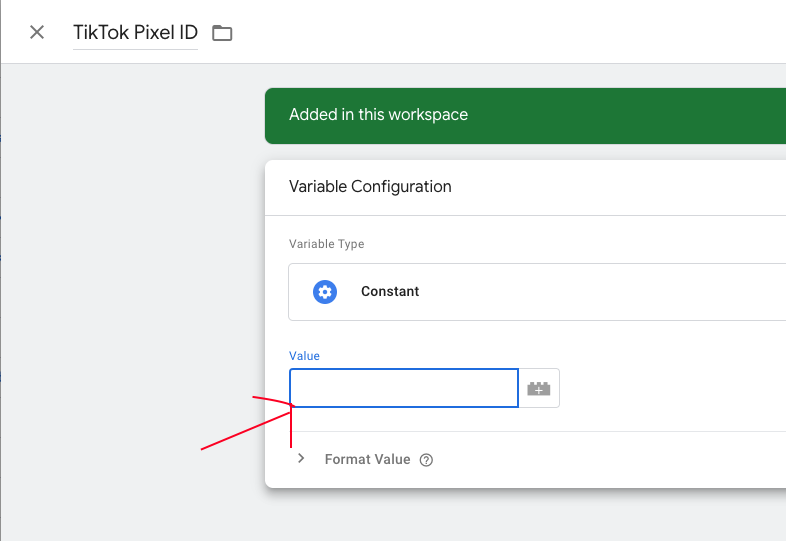Click the blue Value label

tap(304, 356)
